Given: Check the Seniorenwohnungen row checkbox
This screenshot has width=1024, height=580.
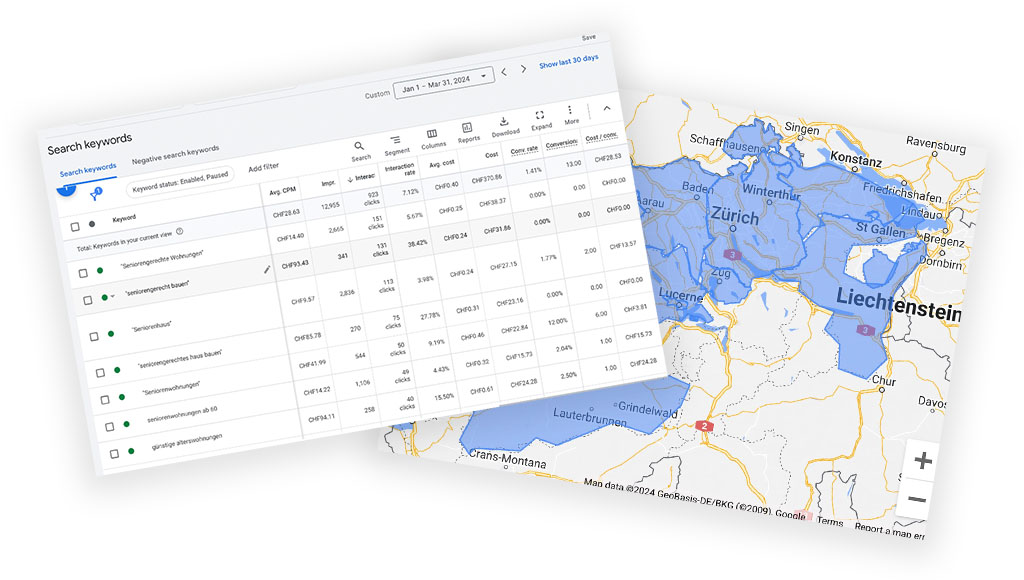Looking at the screenshot, I should point(105,400).
